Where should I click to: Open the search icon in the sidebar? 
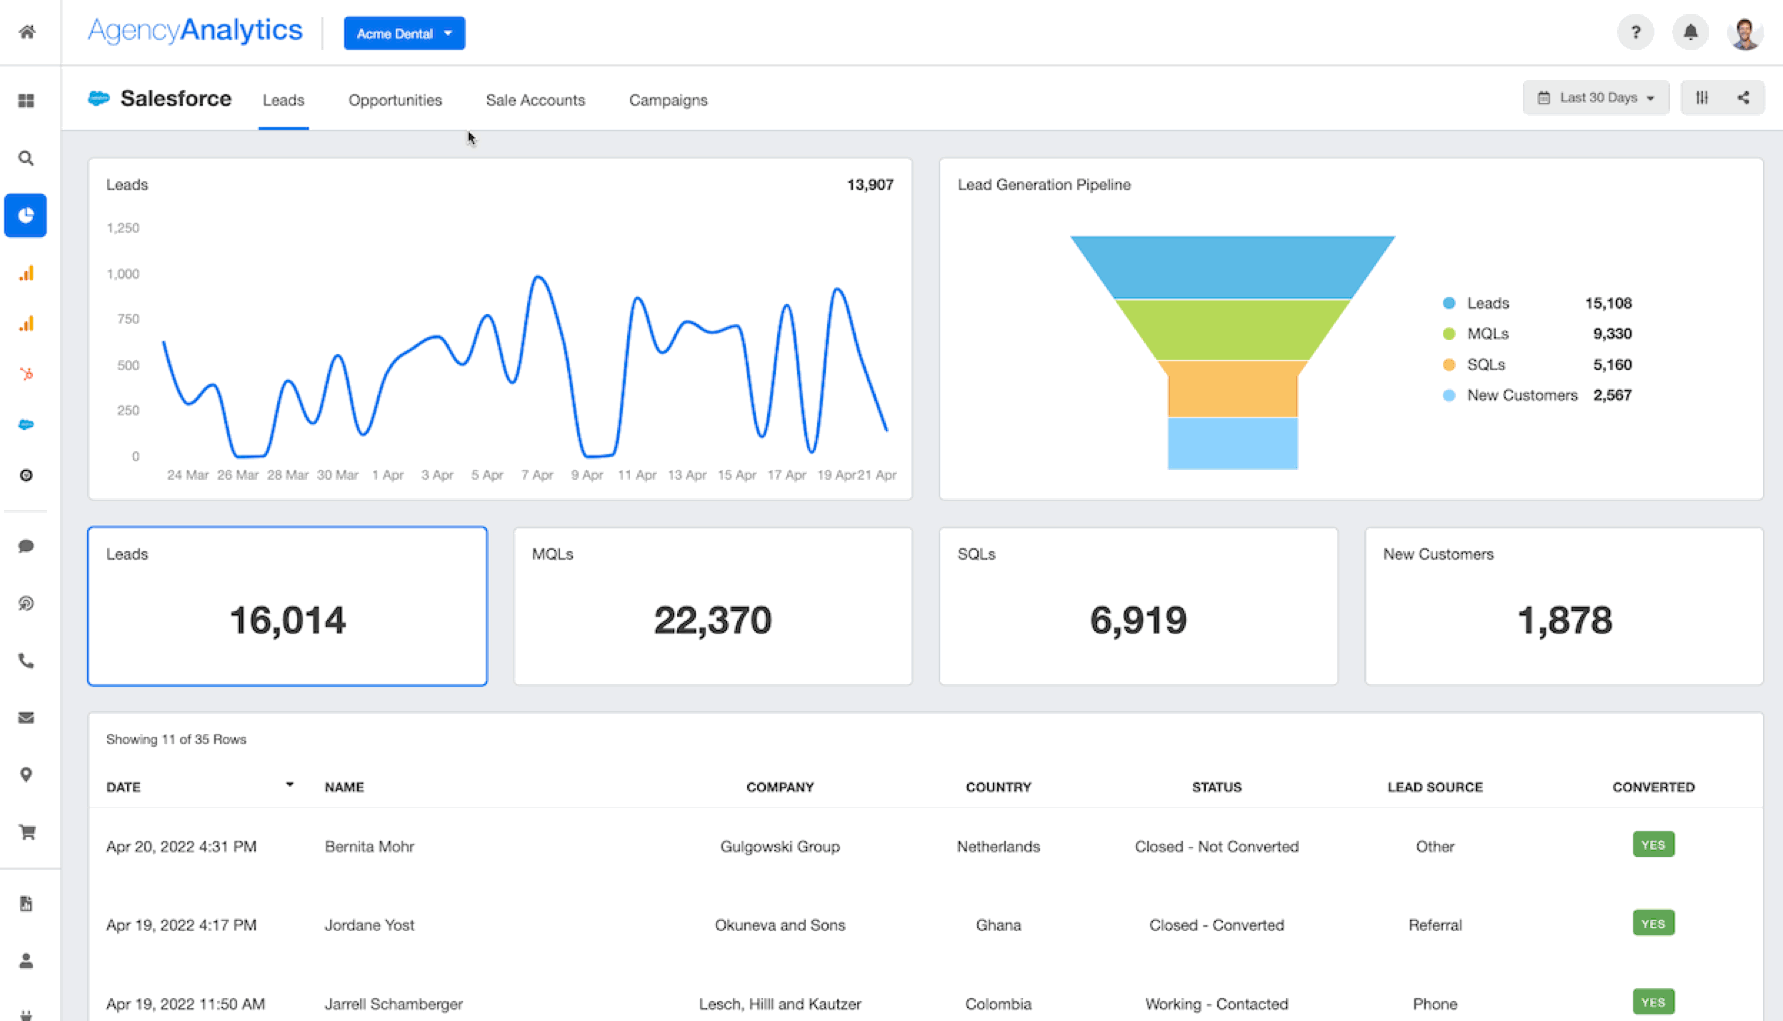pos(26,157)
